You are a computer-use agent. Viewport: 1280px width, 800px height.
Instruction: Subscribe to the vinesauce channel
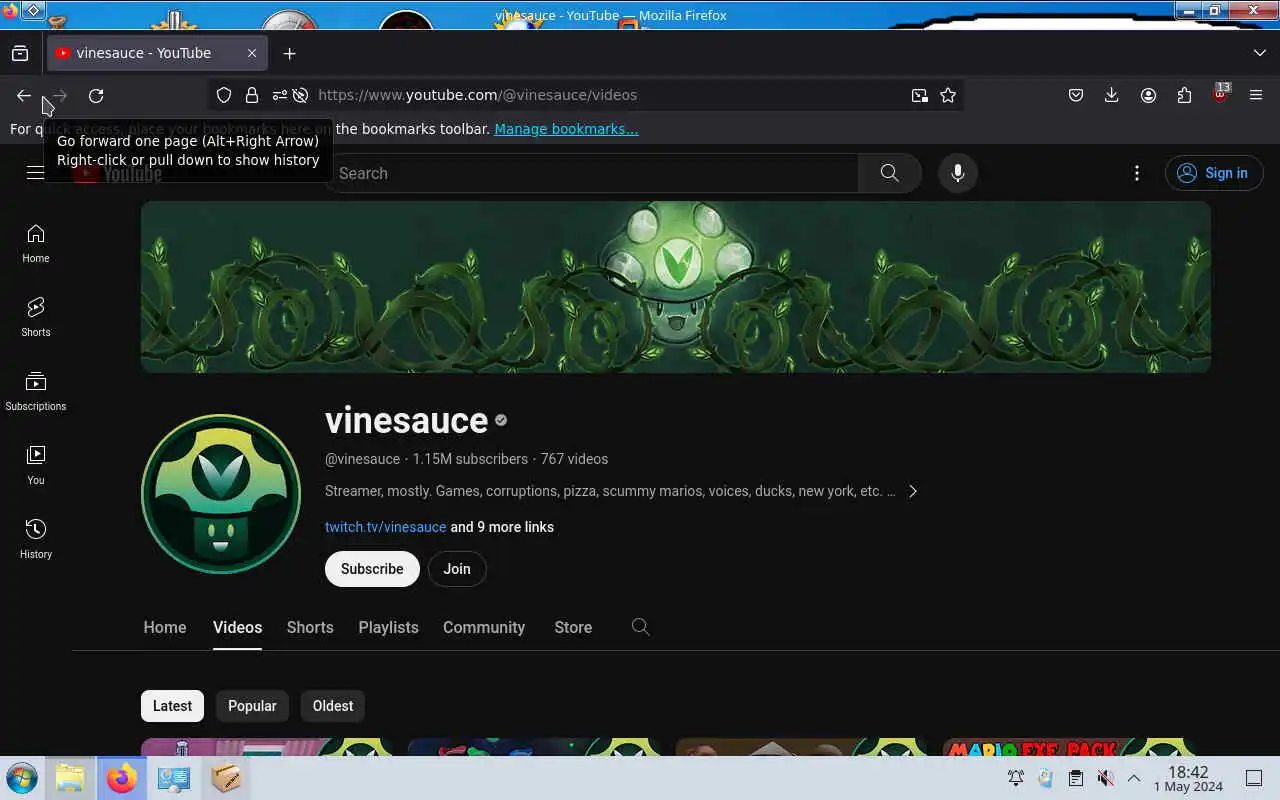372,569
